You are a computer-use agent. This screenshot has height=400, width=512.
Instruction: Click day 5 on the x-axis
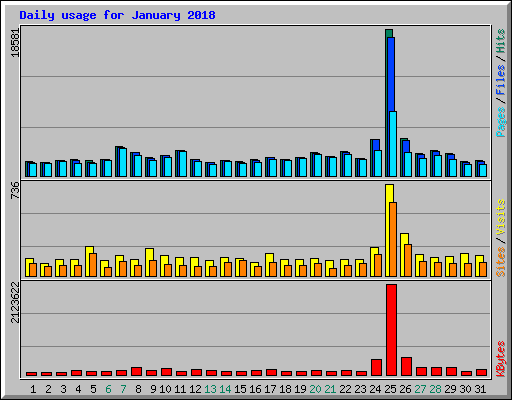tap(93, 389)
